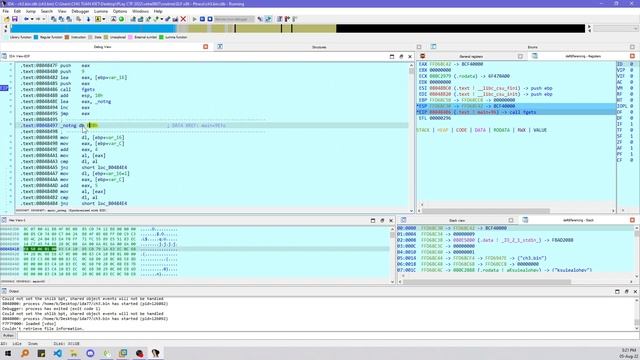Pause the debugged process
This screenshot has height=360, width=640.
[202, 19]
